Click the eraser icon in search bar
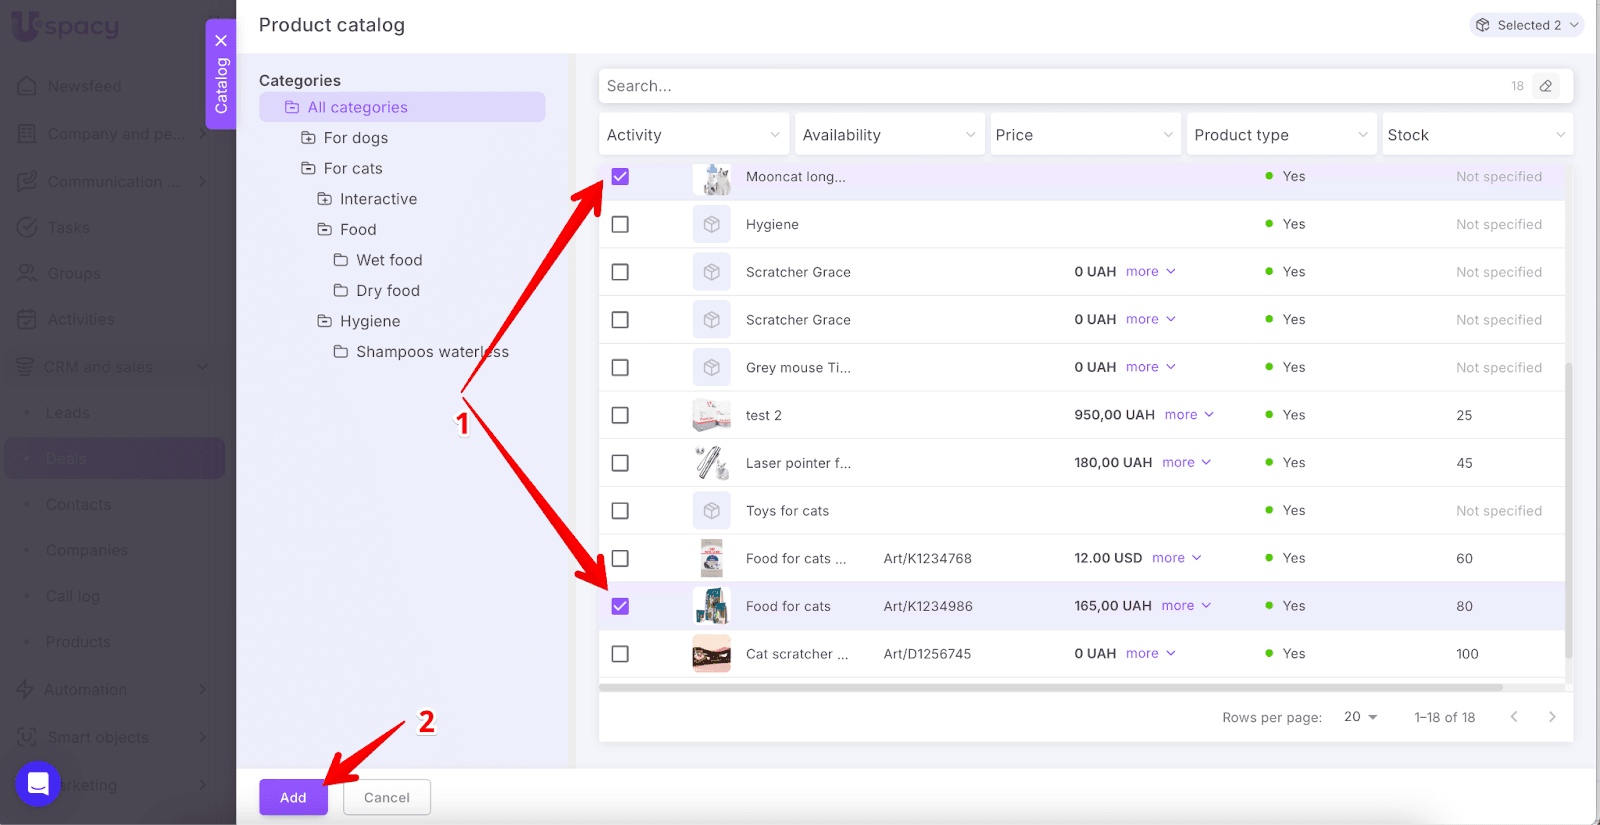The width and height of the screenshot is (1600, 825). point(1546,86)
